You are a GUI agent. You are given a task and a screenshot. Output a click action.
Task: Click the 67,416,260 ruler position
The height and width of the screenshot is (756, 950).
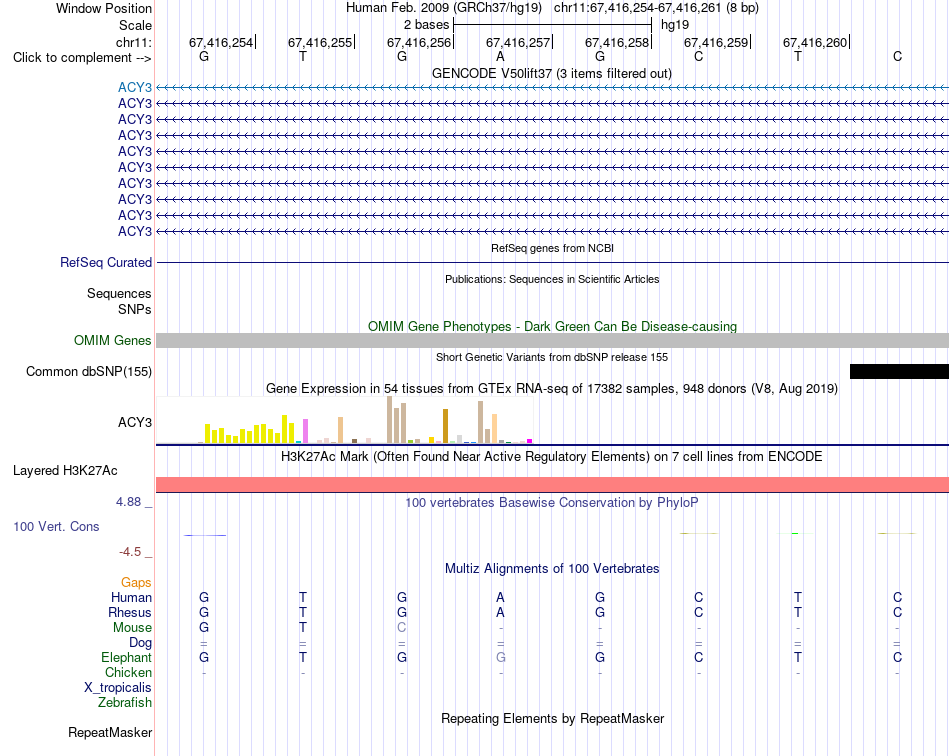coord(815,42)
